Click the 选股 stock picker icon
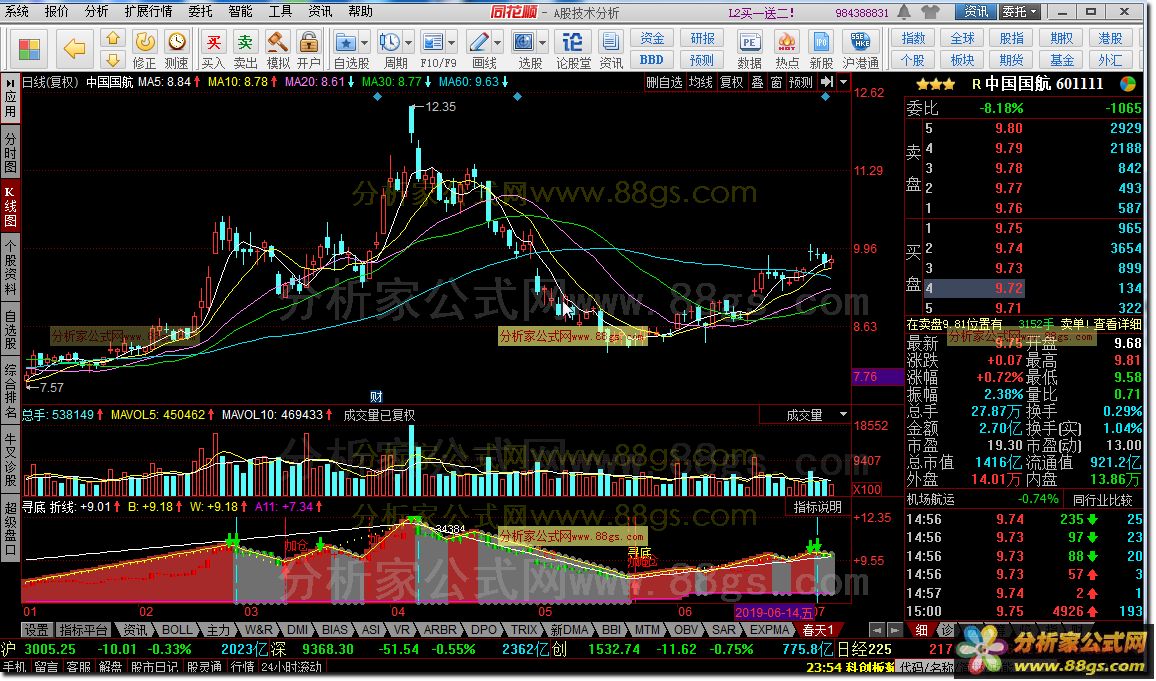Image resolution: width=1156 pixels, height=681 pixels. [523, 42]
